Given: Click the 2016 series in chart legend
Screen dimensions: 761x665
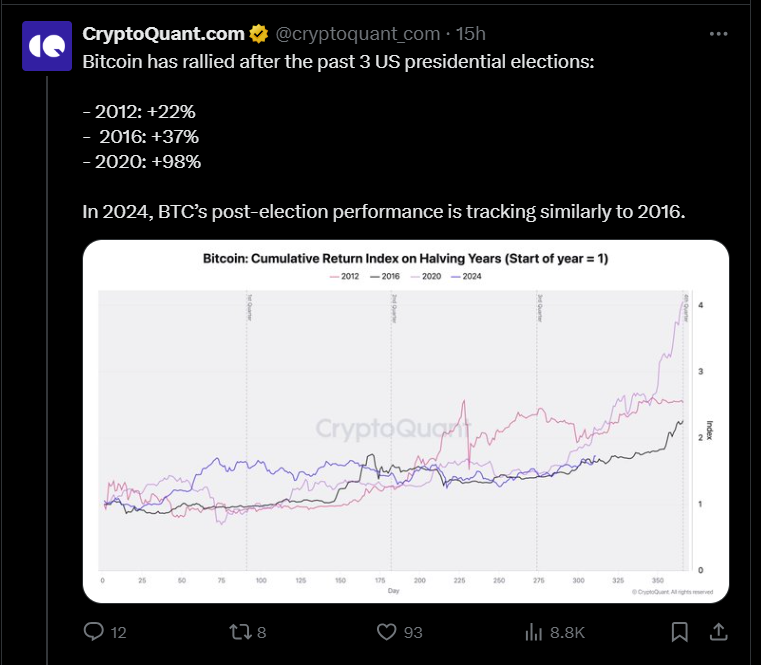Looking at the screenshot, I should 384,276.
